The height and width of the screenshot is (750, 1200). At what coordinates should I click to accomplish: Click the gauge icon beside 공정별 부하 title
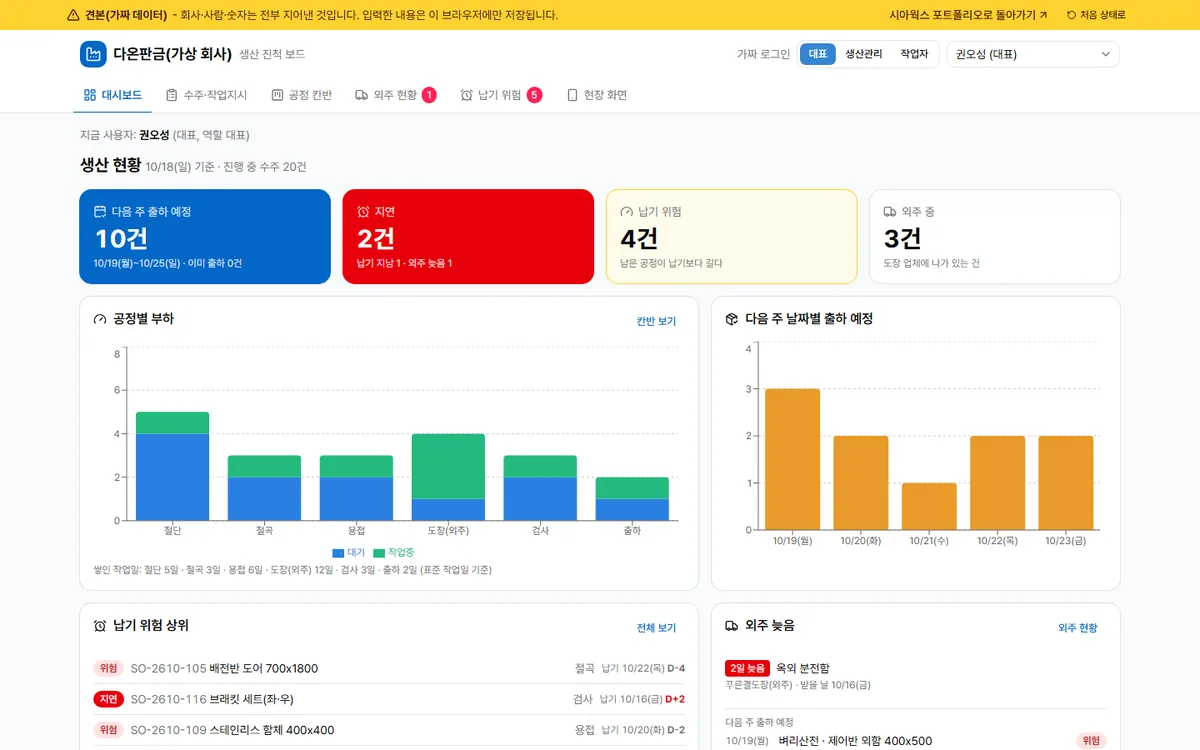tap(100, 319)
